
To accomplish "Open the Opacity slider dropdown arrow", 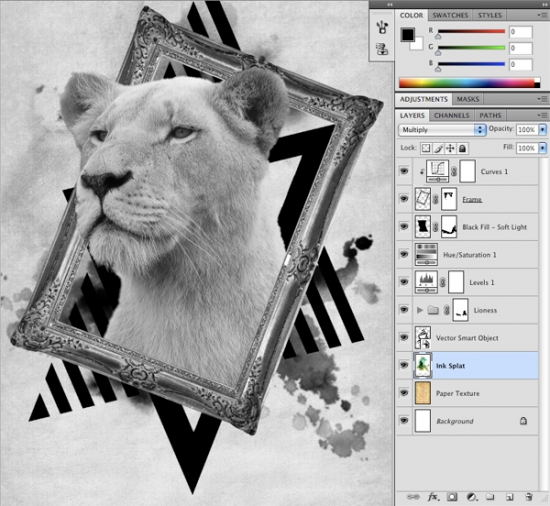I will pyautogui.click(x=543, y=129).
